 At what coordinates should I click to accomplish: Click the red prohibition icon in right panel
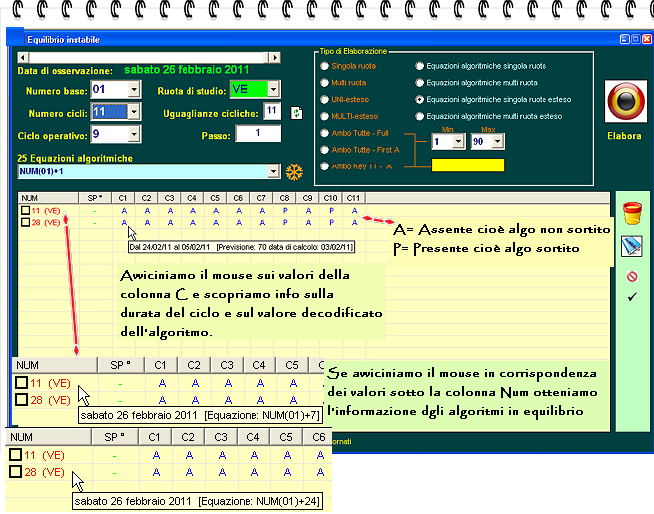point(630,276)
